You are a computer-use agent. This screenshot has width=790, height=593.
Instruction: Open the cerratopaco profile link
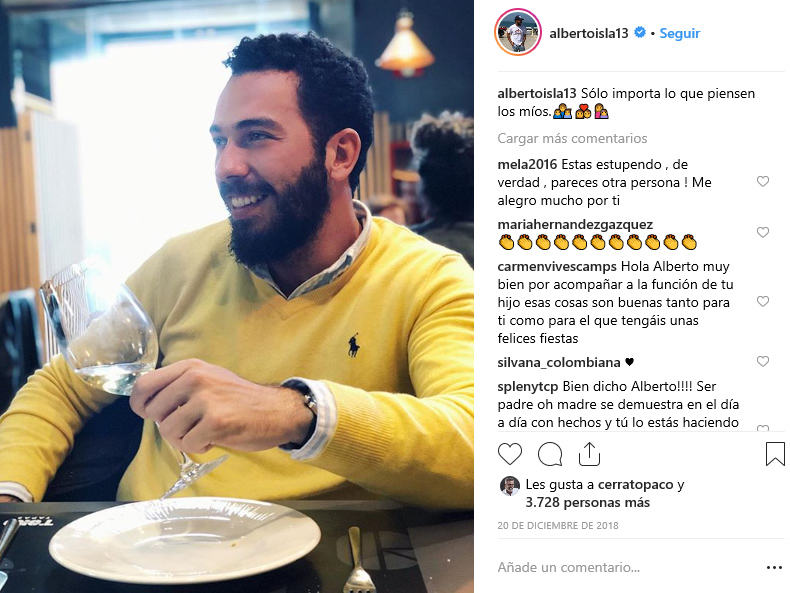pos(635,485)
